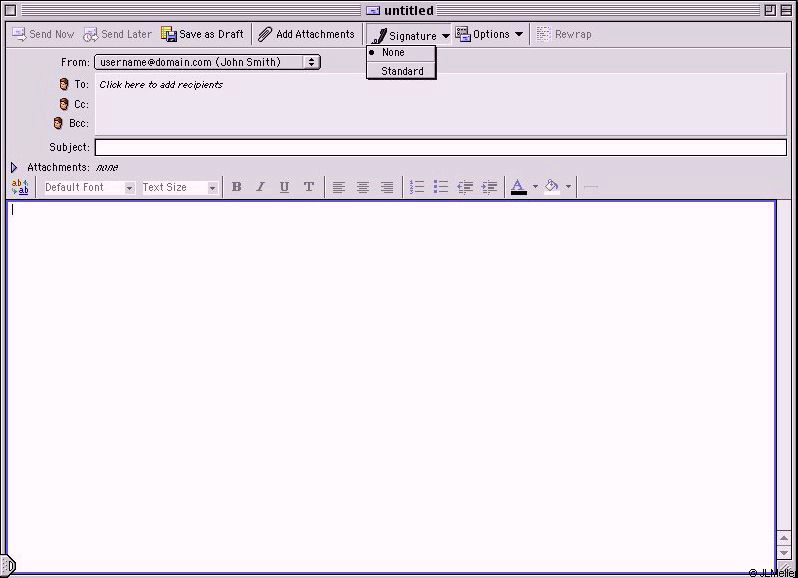Apply teletype fixed-width text style
798x578 pixels.
309,187
